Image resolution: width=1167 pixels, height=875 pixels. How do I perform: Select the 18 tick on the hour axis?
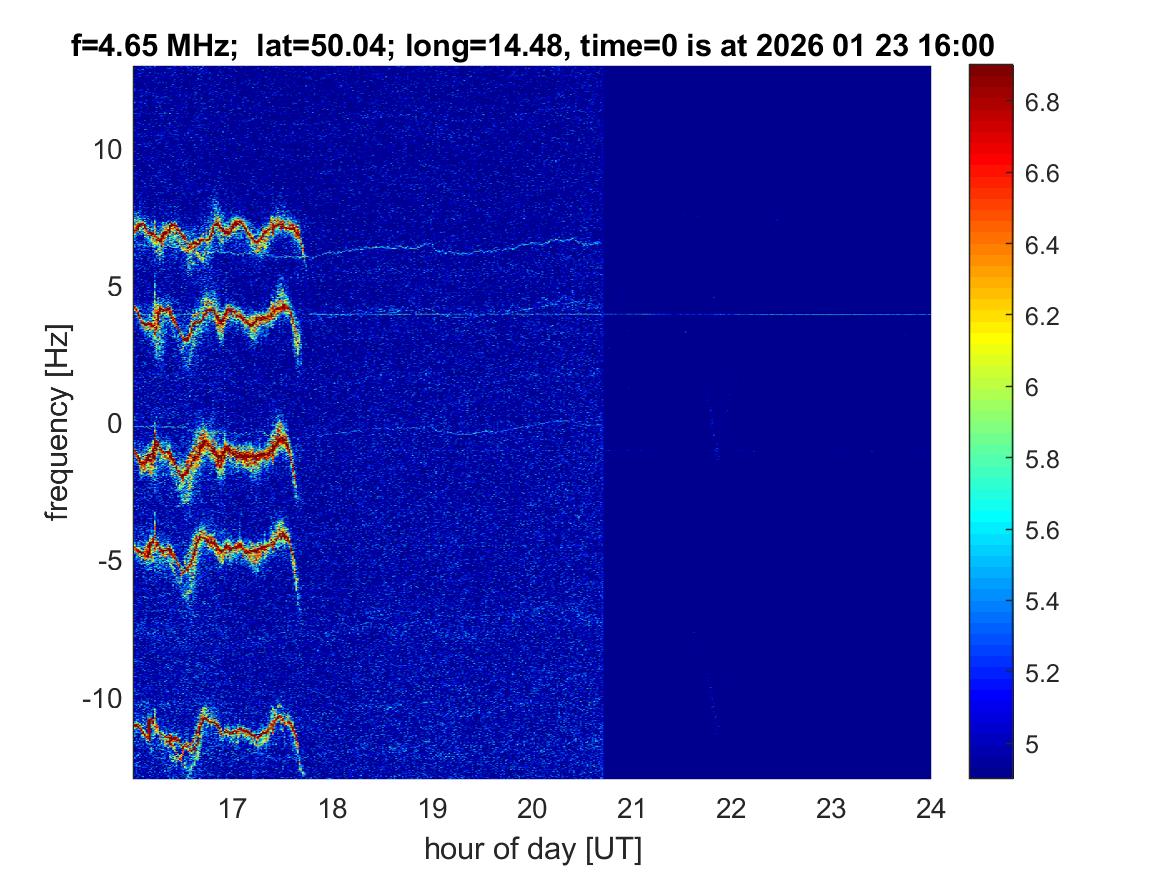(x=332, y=807)
